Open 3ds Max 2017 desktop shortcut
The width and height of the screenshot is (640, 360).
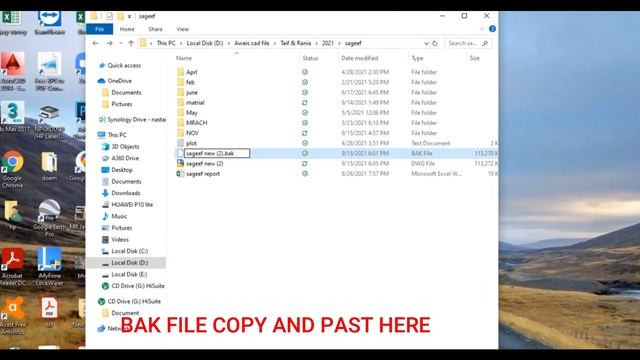click(x=13, y=118)
